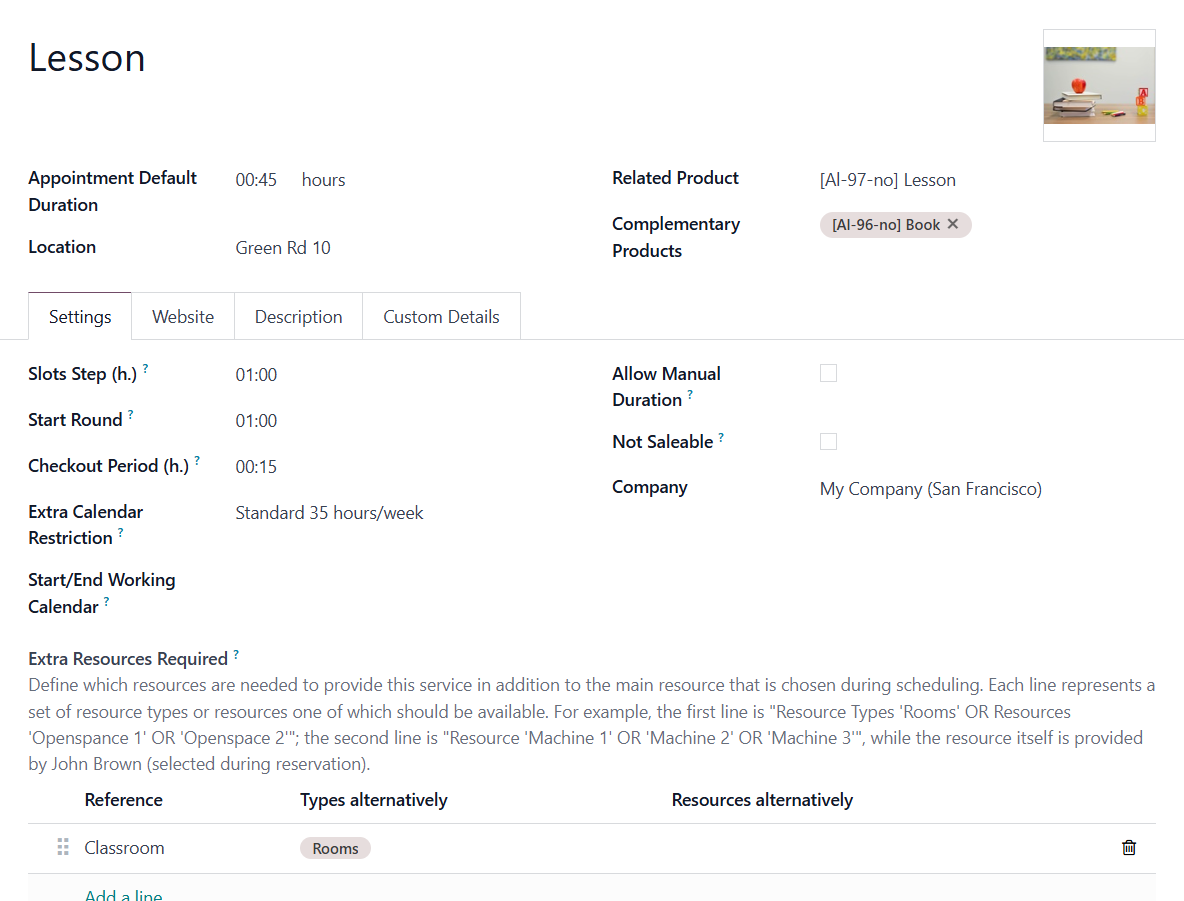Image resolution: width=1184 pixels, height=901 pixels.
Task: Show help tooltip for Start Round
Action: tap(131, 414)
